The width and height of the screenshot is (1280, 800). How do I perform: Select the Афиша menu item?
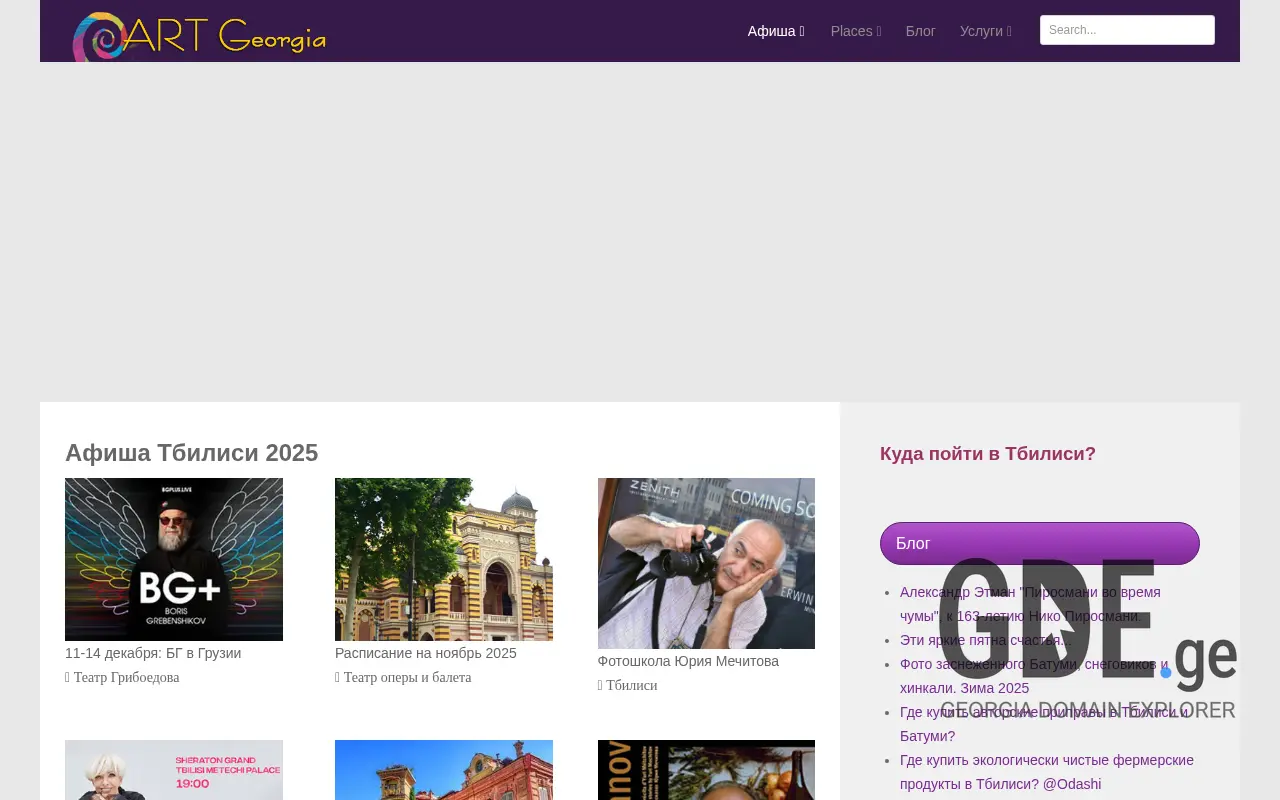click(770, 31)
